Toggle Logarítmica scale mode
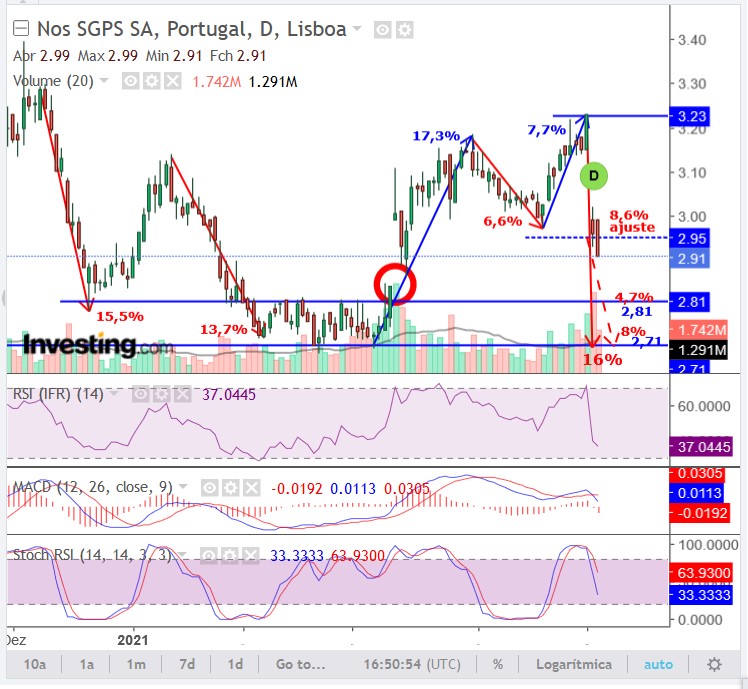748x689 pixels. click(573, 664)
